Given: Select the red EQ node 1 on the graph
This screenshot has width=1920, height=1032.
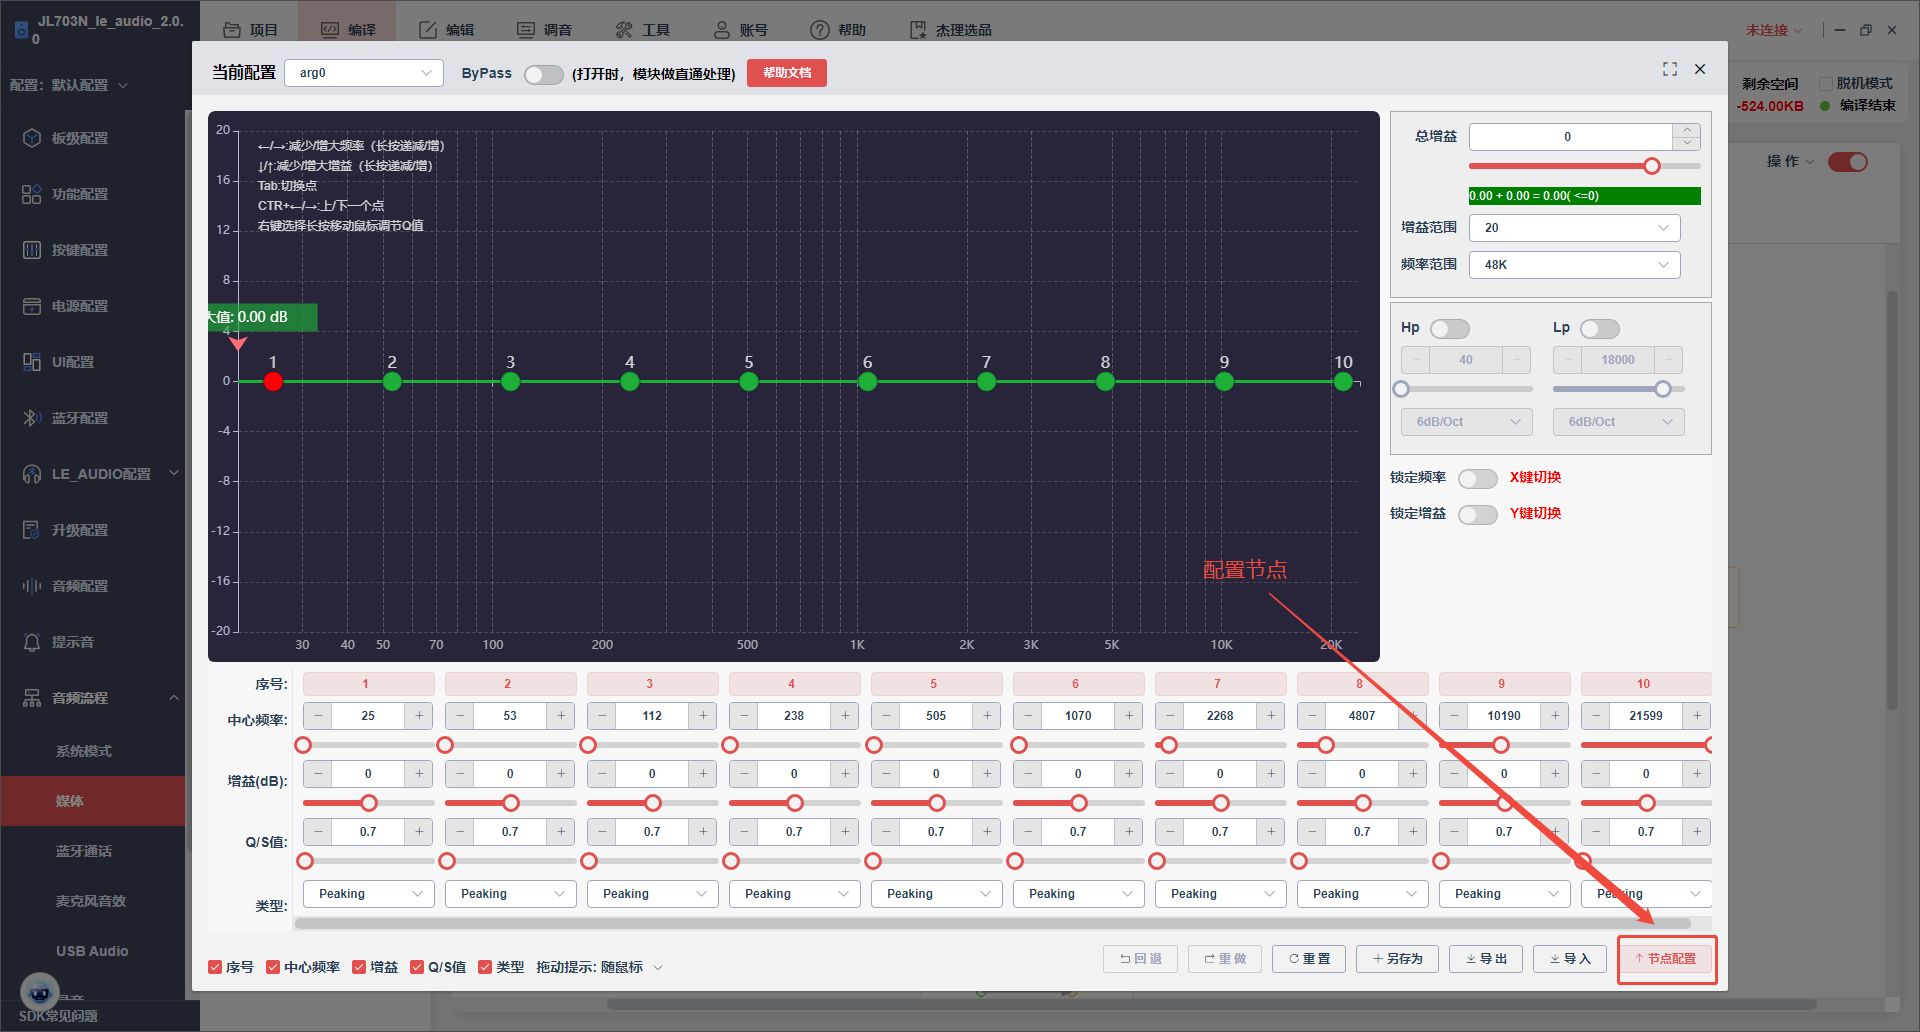Looking at the screenshot, I should click(273, 381).
